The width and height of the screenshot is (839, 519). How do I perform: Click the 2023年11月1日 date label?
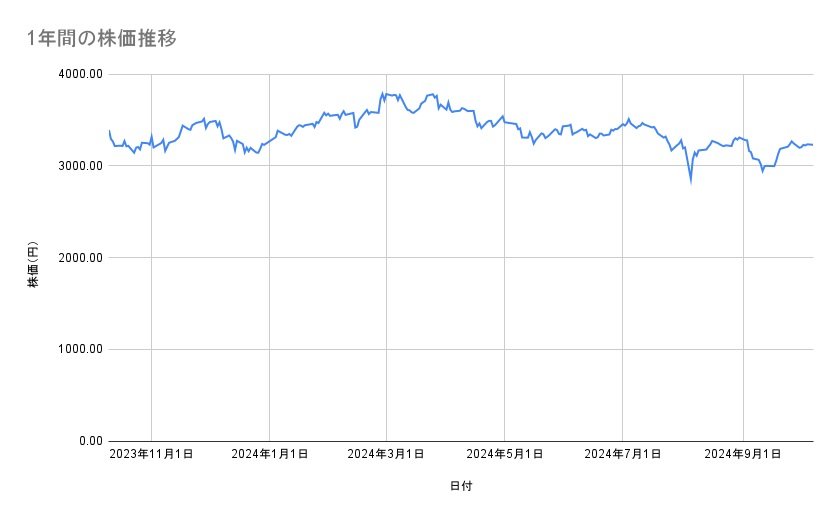[x=151, y=455]
